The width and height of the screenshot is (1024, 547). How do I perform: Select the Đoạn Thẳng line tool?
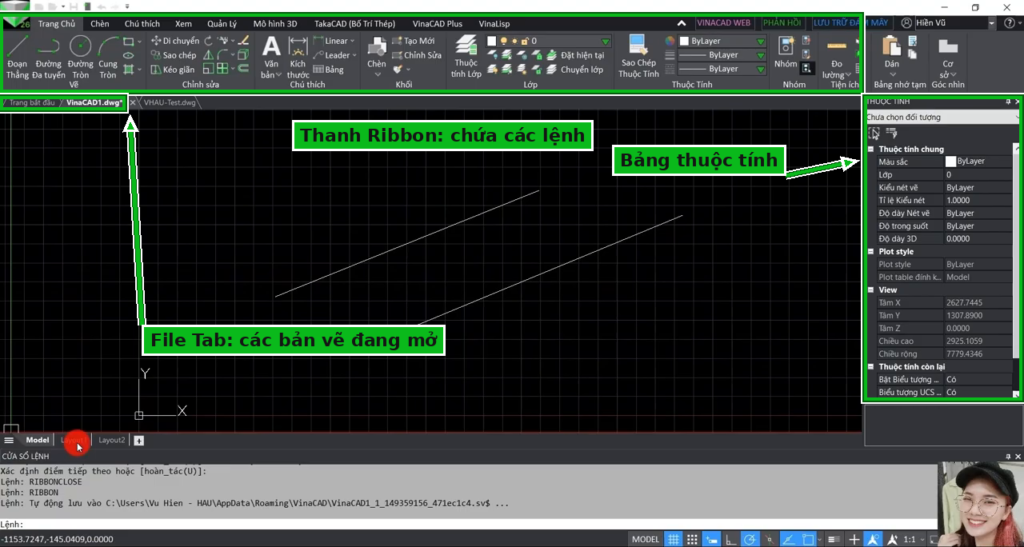18,57
